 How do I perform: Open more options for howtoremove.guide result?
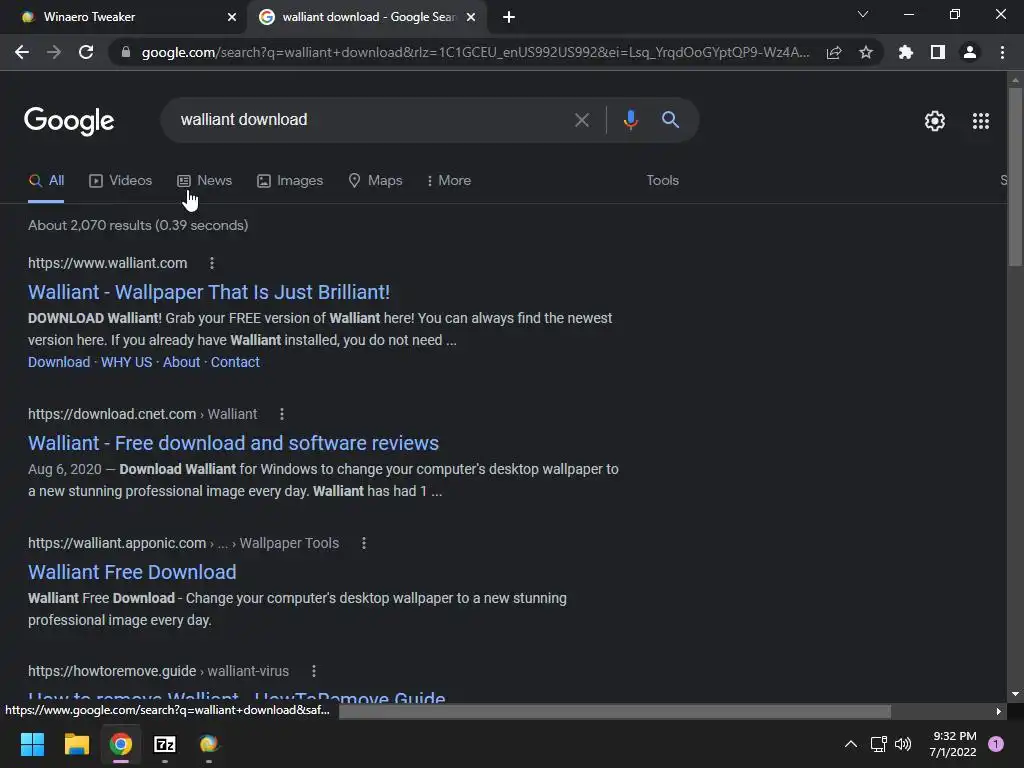click(x=314, y=671)
